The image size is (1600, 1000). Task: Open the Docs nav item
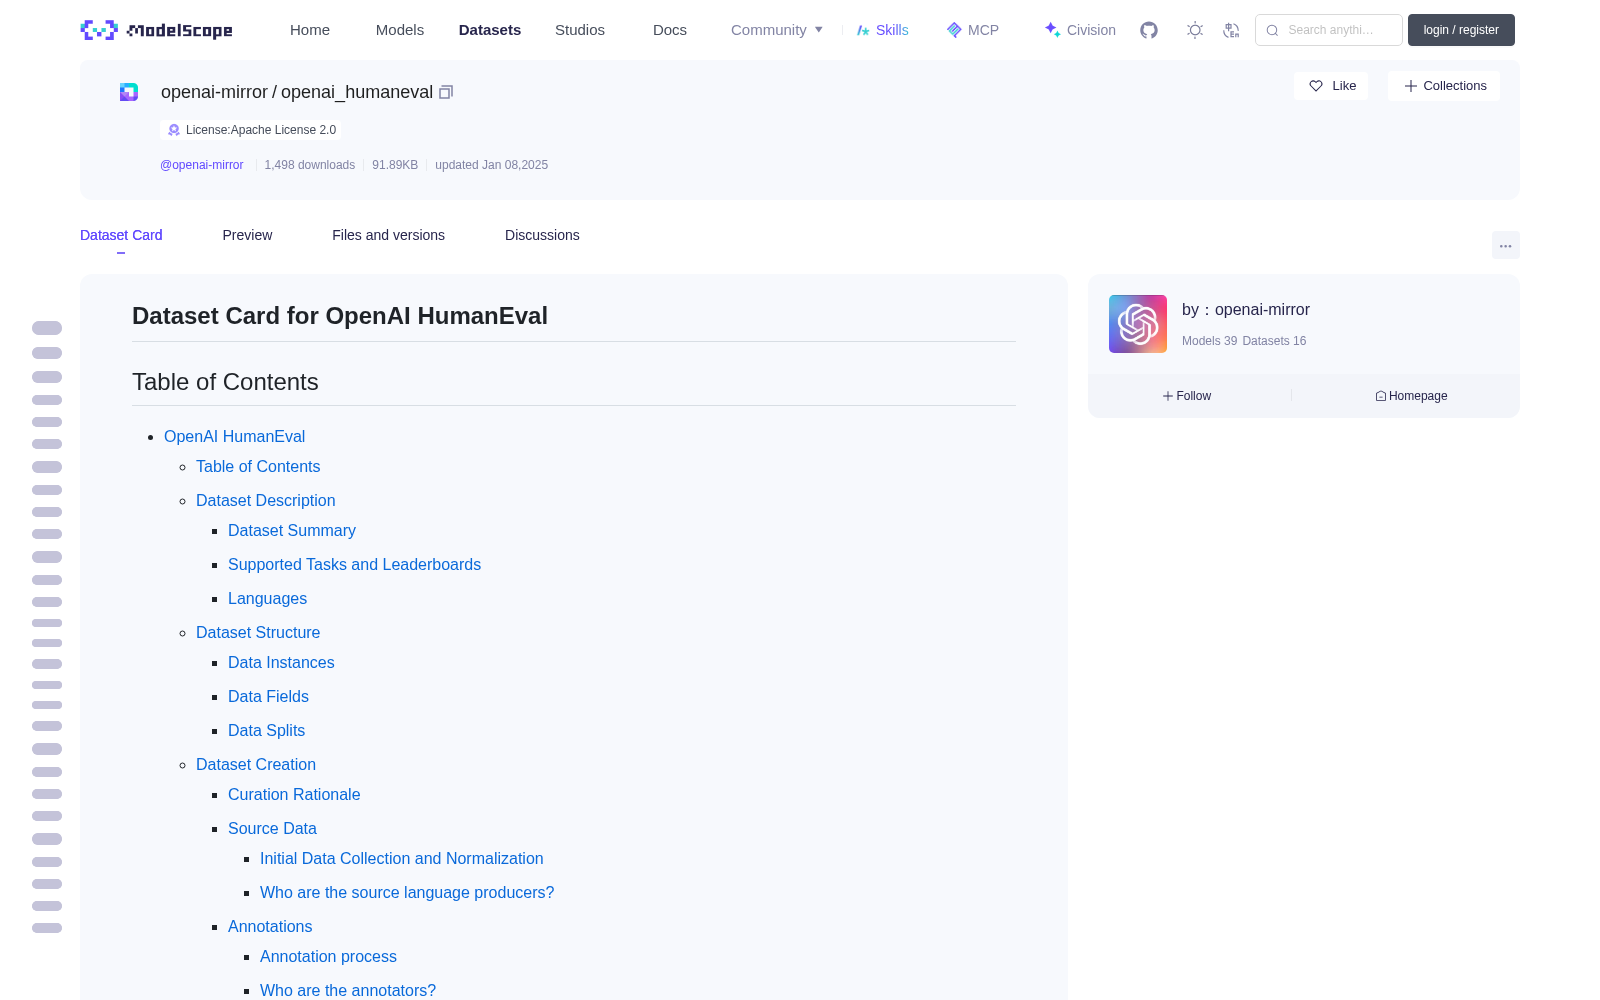tap(670, 30)
